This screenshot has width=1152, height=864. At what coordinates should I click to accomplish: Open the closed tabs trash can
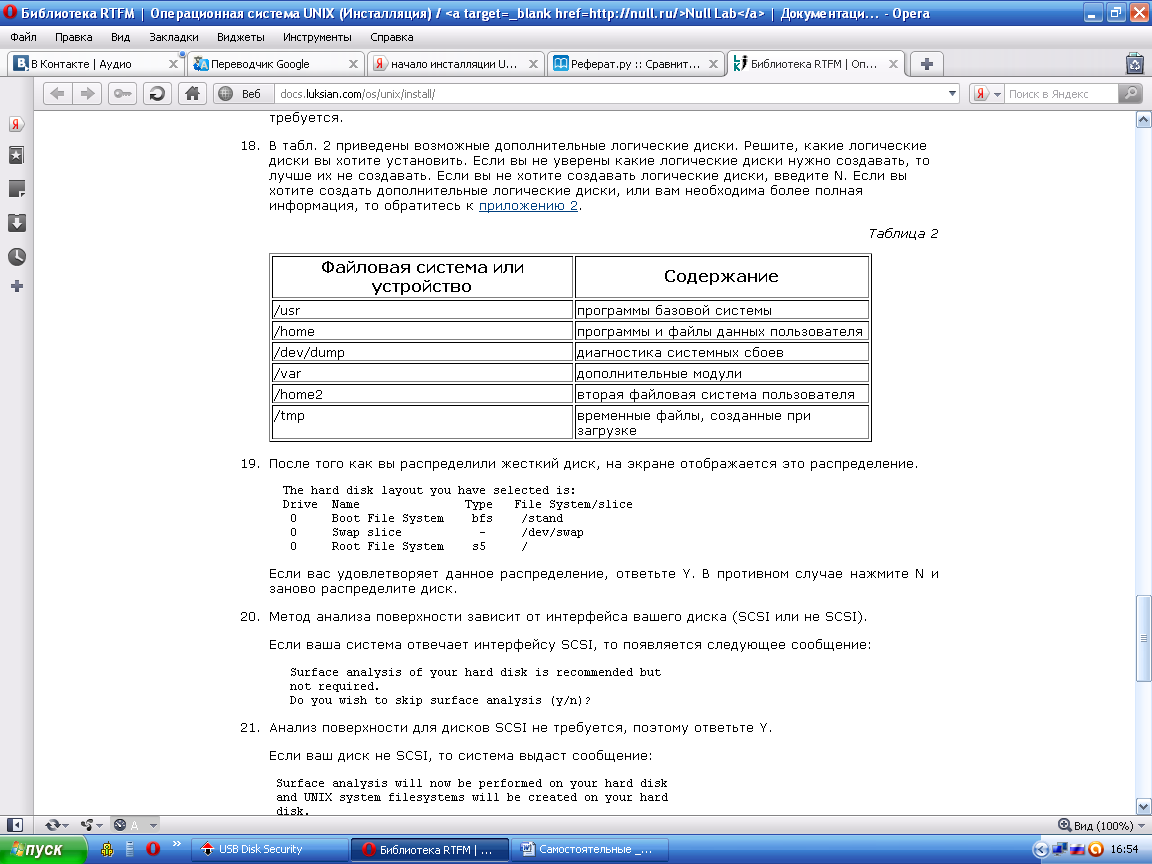point(1135,64)
